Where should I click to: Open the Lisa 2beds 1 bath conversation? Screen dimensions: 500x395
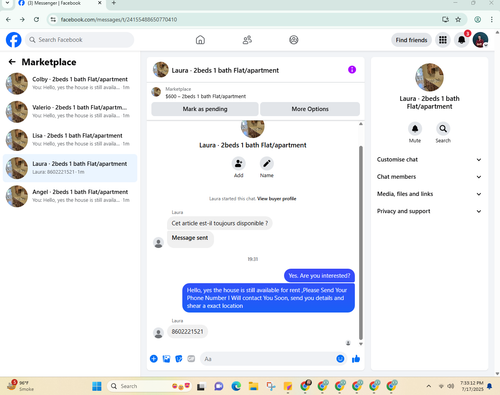click(70, 140)
